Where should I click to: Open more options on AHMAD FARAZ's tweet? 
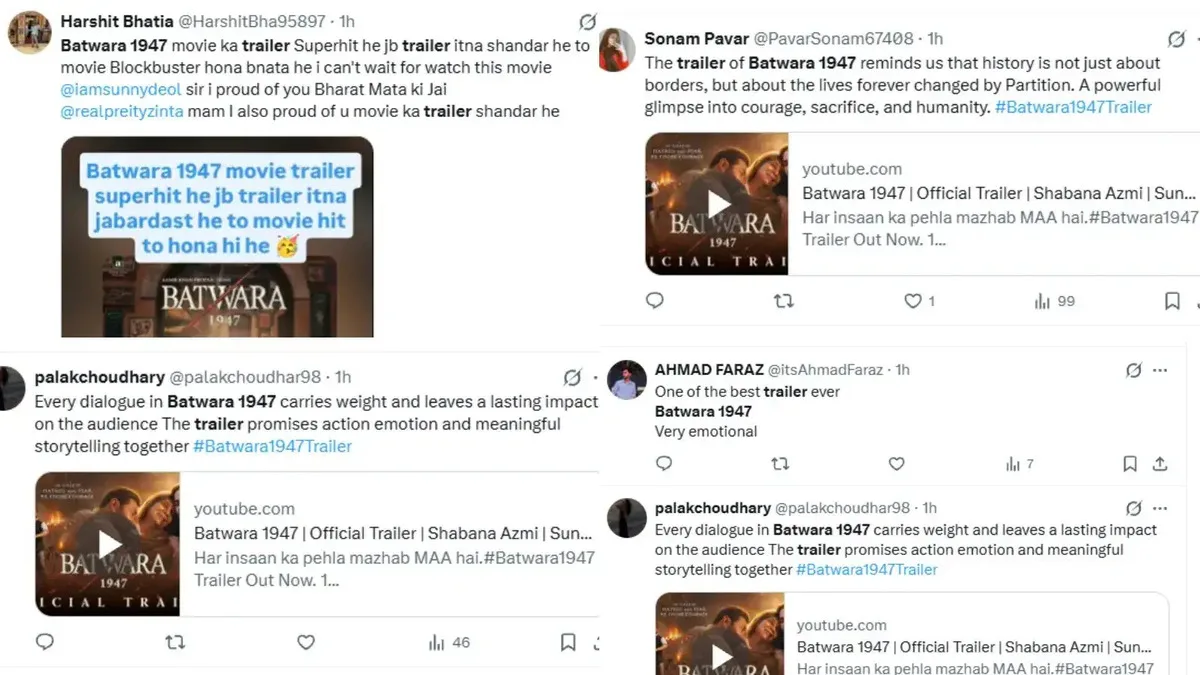[1160, 370]
